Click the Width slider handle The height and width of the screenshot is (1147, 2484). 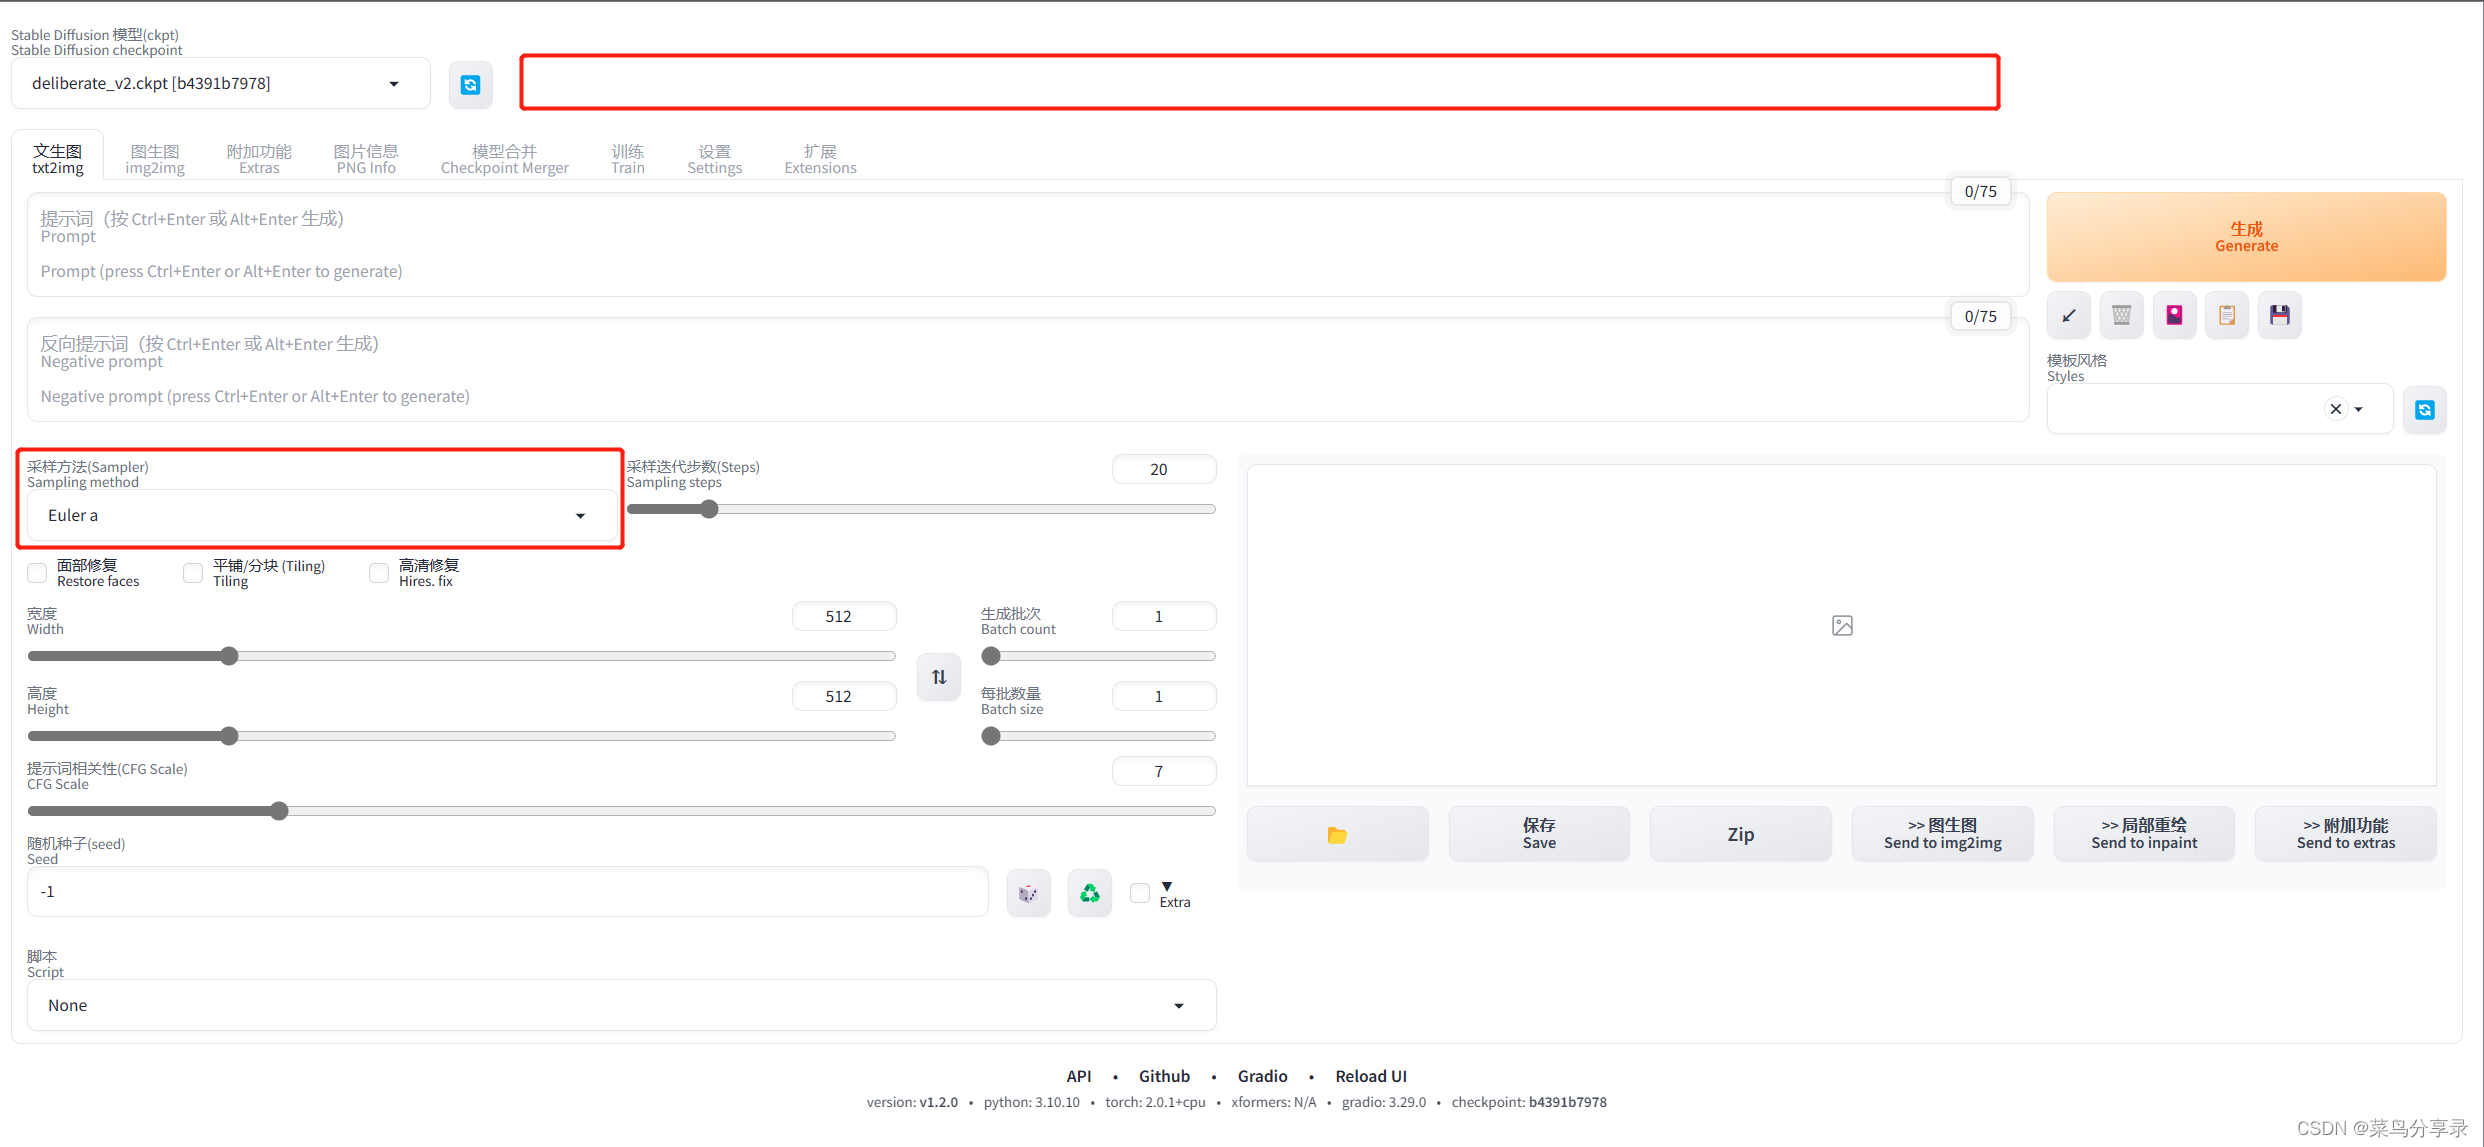pos(229,657)
